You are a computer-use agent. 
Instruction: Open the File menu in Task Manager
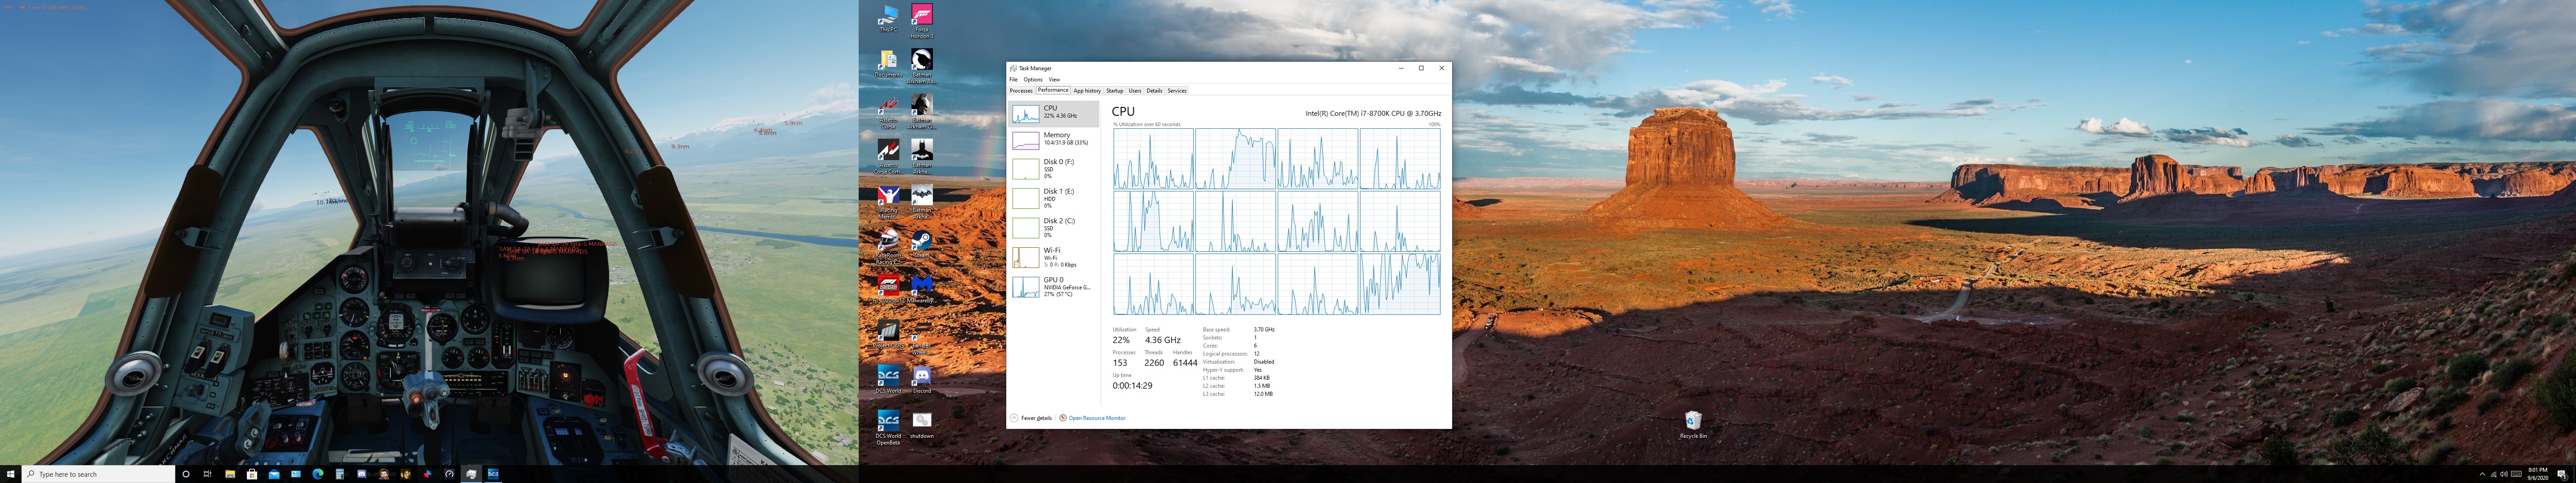[1013, 79]
